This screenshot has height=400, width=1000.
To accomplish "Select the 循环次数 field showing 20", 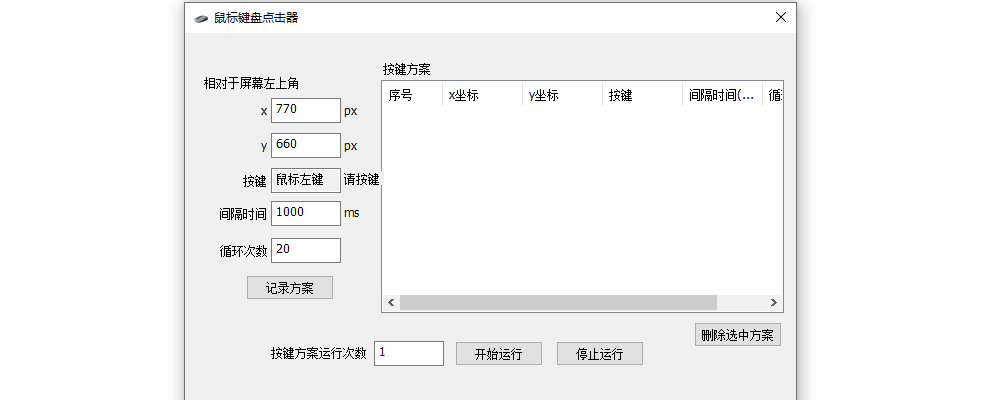I will tap(305, 250).
